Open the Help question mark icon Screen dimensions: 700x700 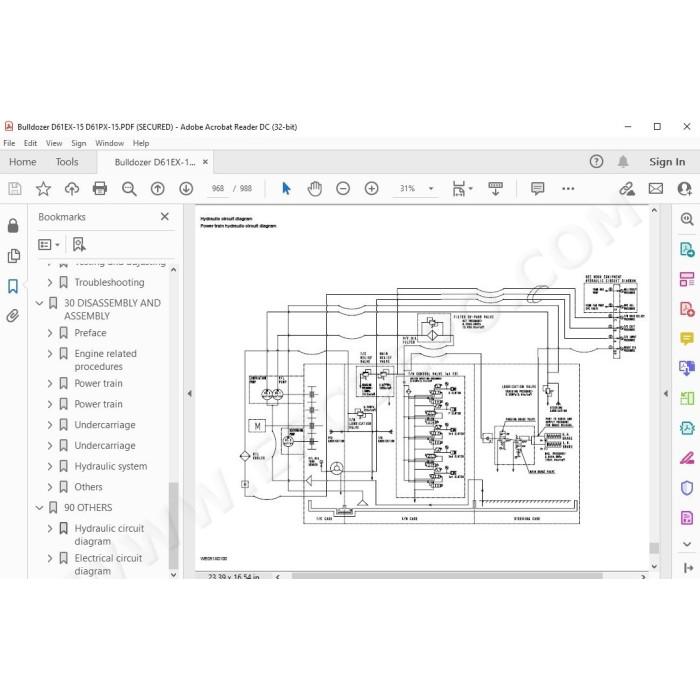click(596, 162)
